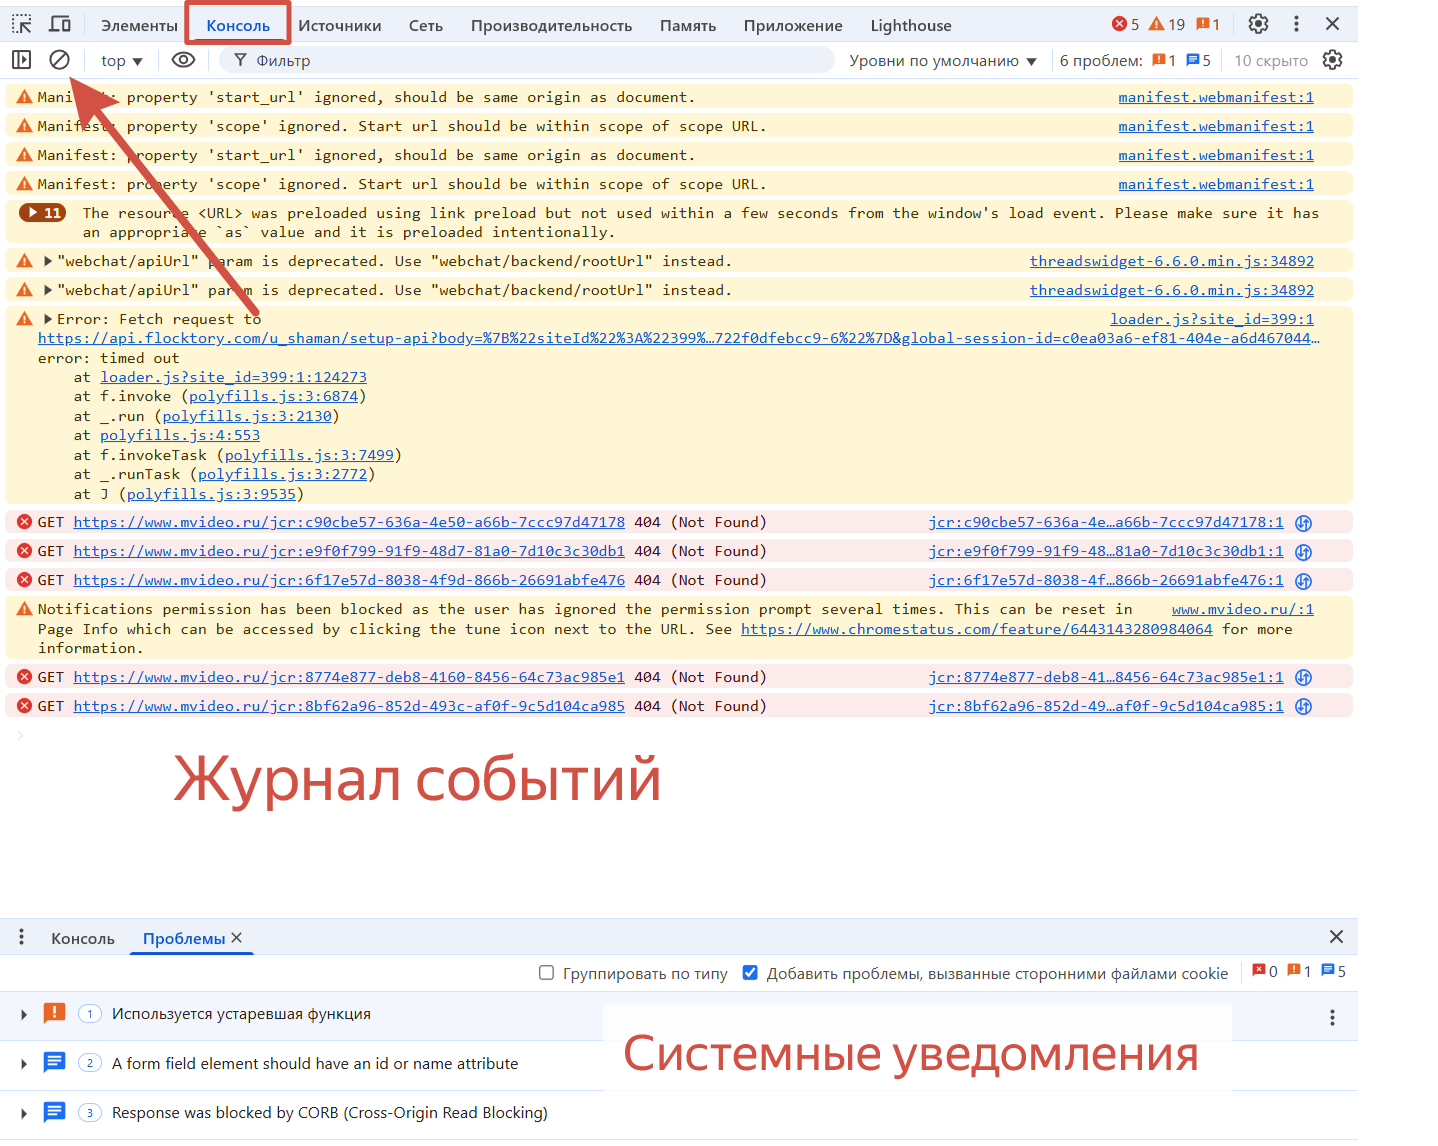
Task: Uncheck third-party cookie problems checkbox
Action: (x=750, y=973)
